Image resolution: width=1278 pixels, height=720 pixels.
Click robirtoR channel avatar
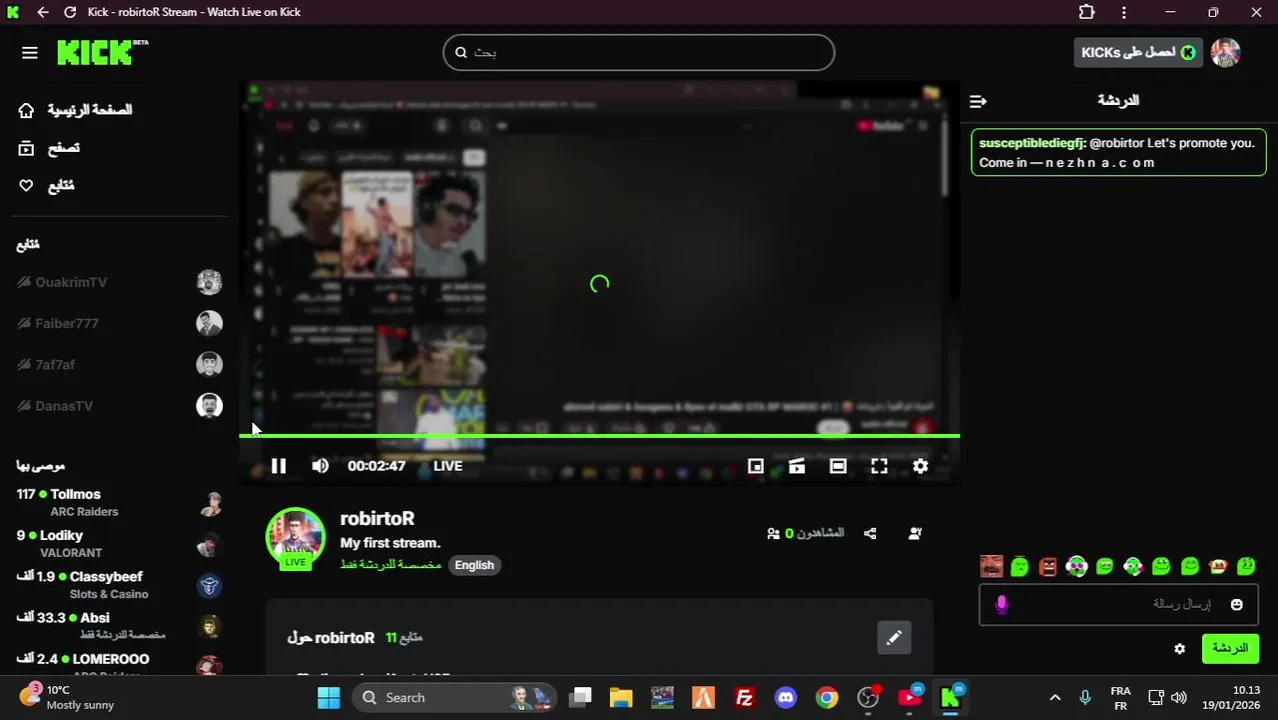click(x=295, y=537)
